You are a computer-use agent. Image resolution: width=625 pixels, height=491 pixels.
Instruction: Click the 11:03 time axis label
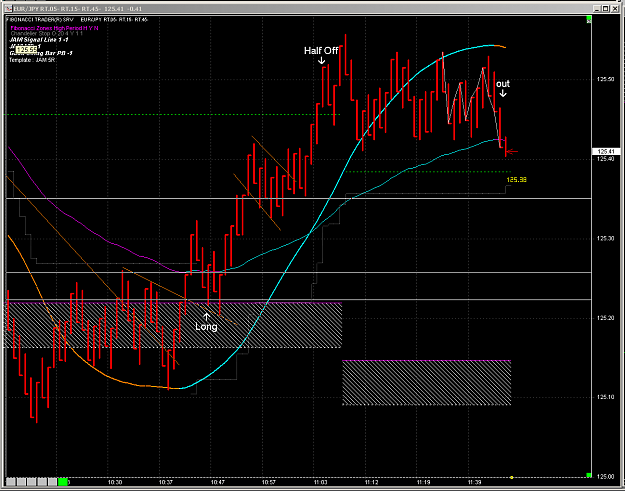point(320,482)
